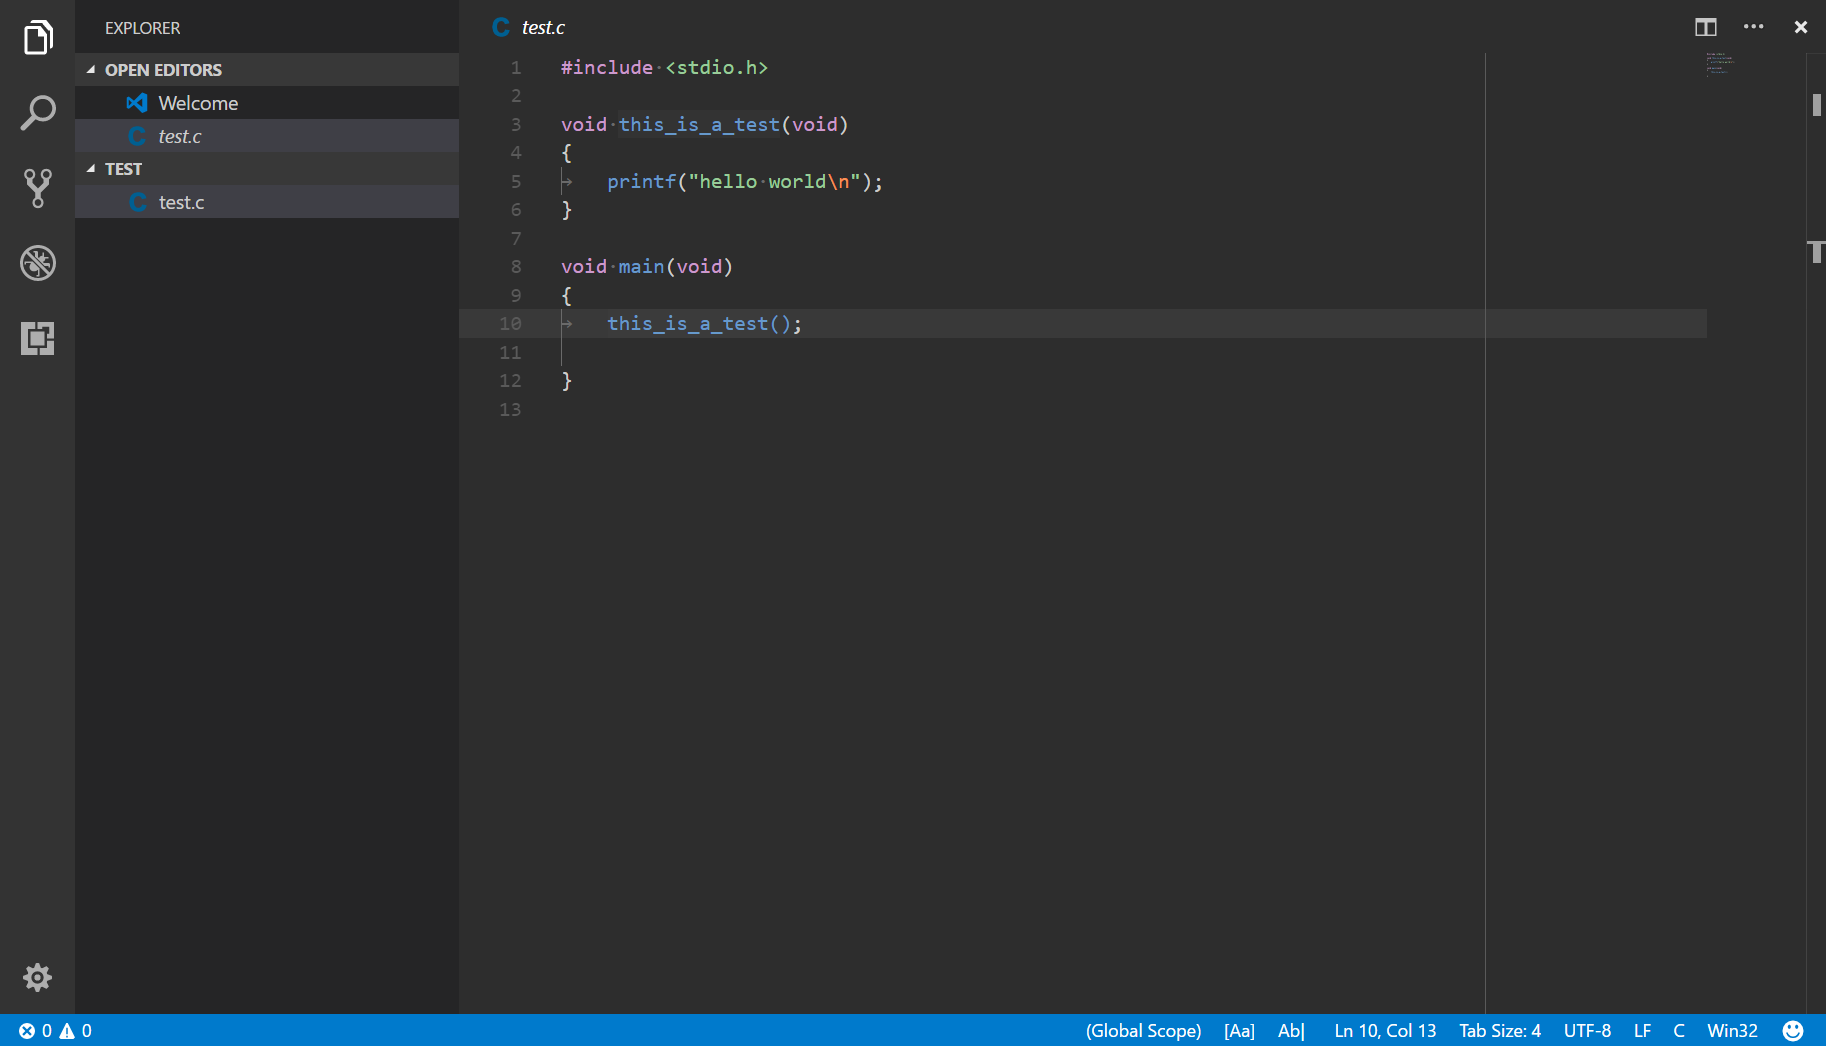The width and height of the screenshot is (1826, 1046).
Task: Open the Explorer view icon
Action: 38,38
